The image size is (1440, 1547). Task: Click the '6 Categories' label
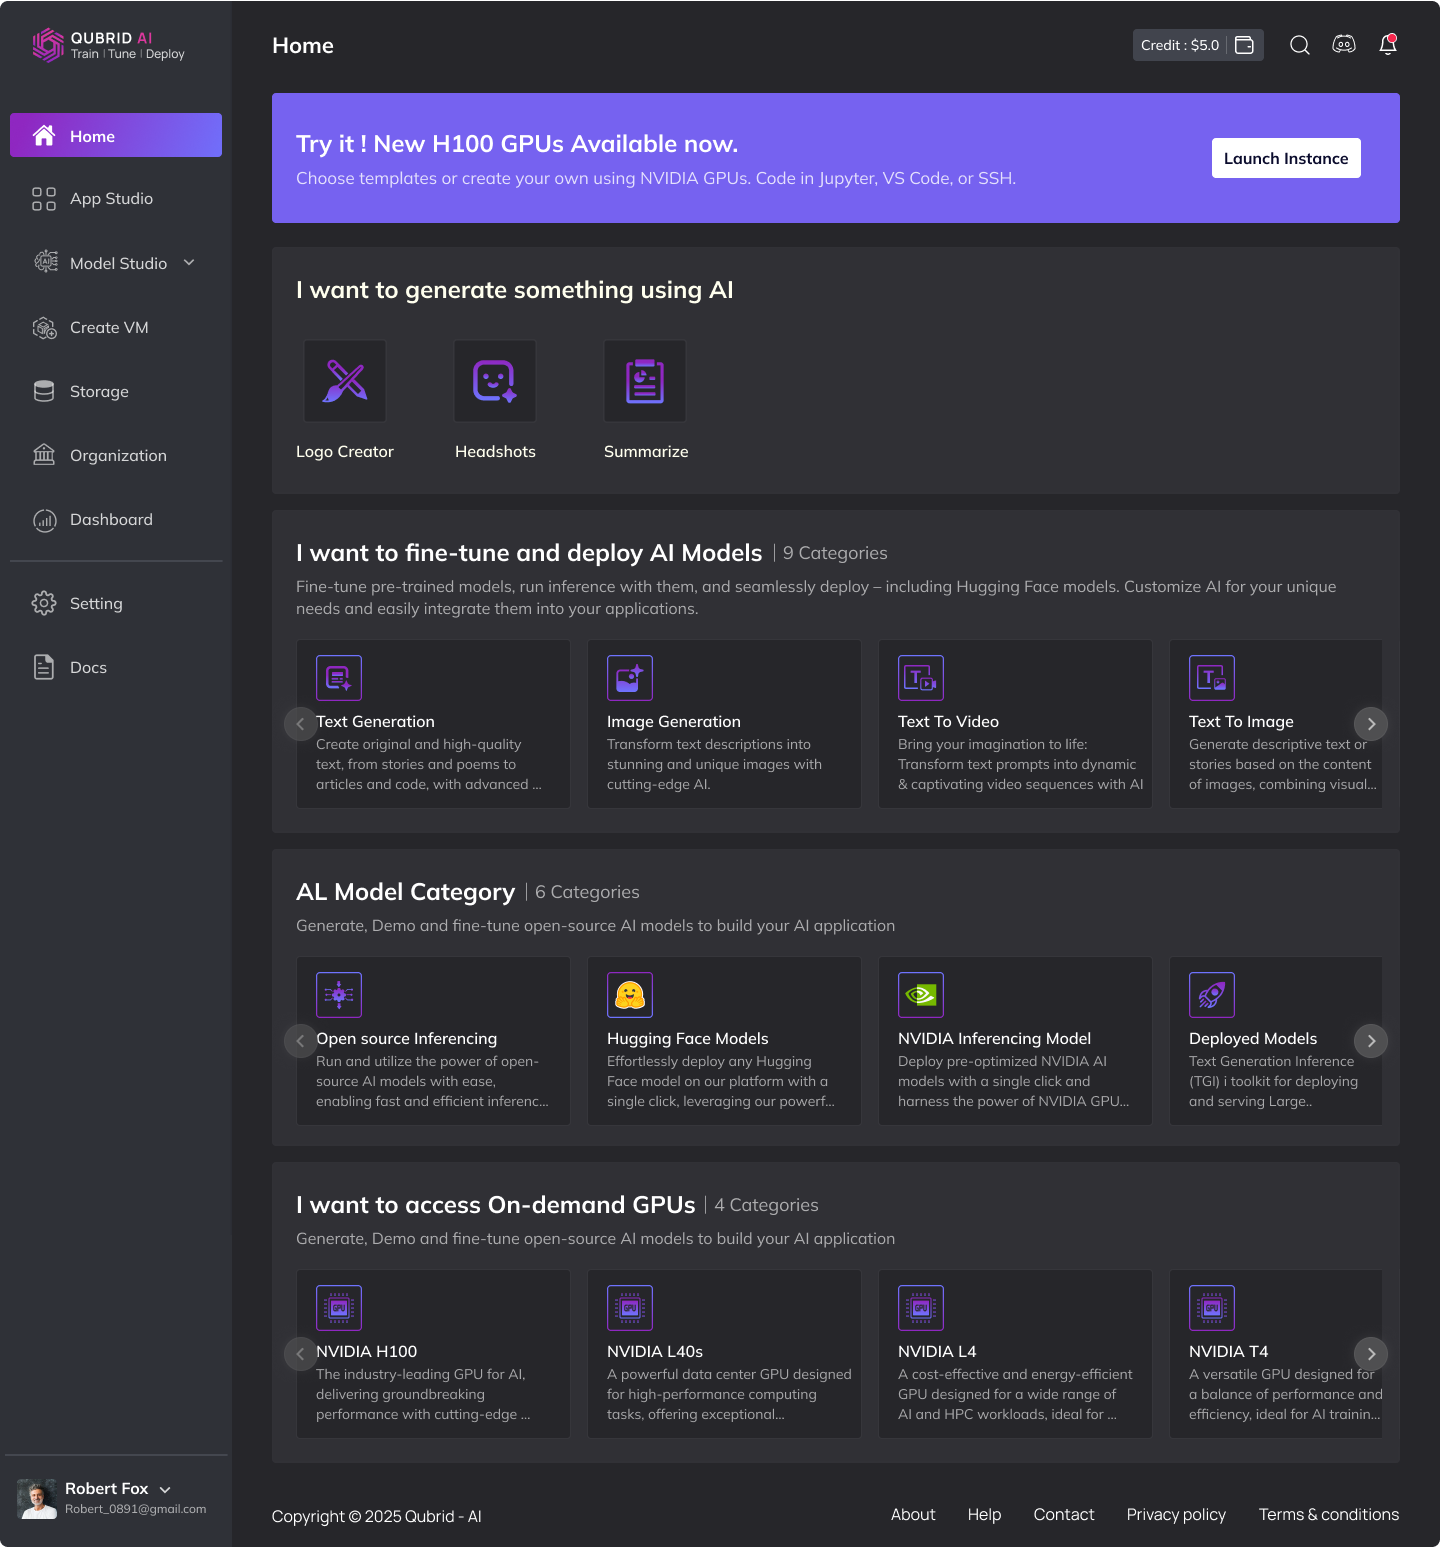pos(587,892)
